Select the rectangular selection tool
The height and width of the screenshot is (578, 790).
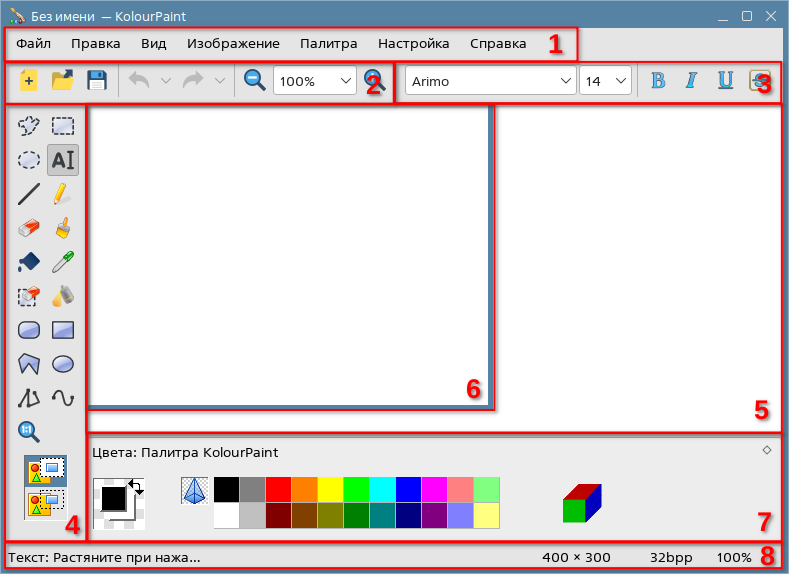click(x=63, y=126)
